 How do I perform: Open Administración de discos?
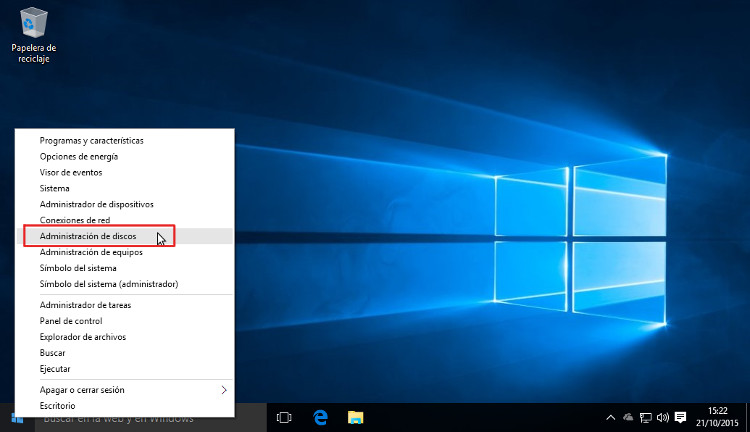tap(124, 236)
